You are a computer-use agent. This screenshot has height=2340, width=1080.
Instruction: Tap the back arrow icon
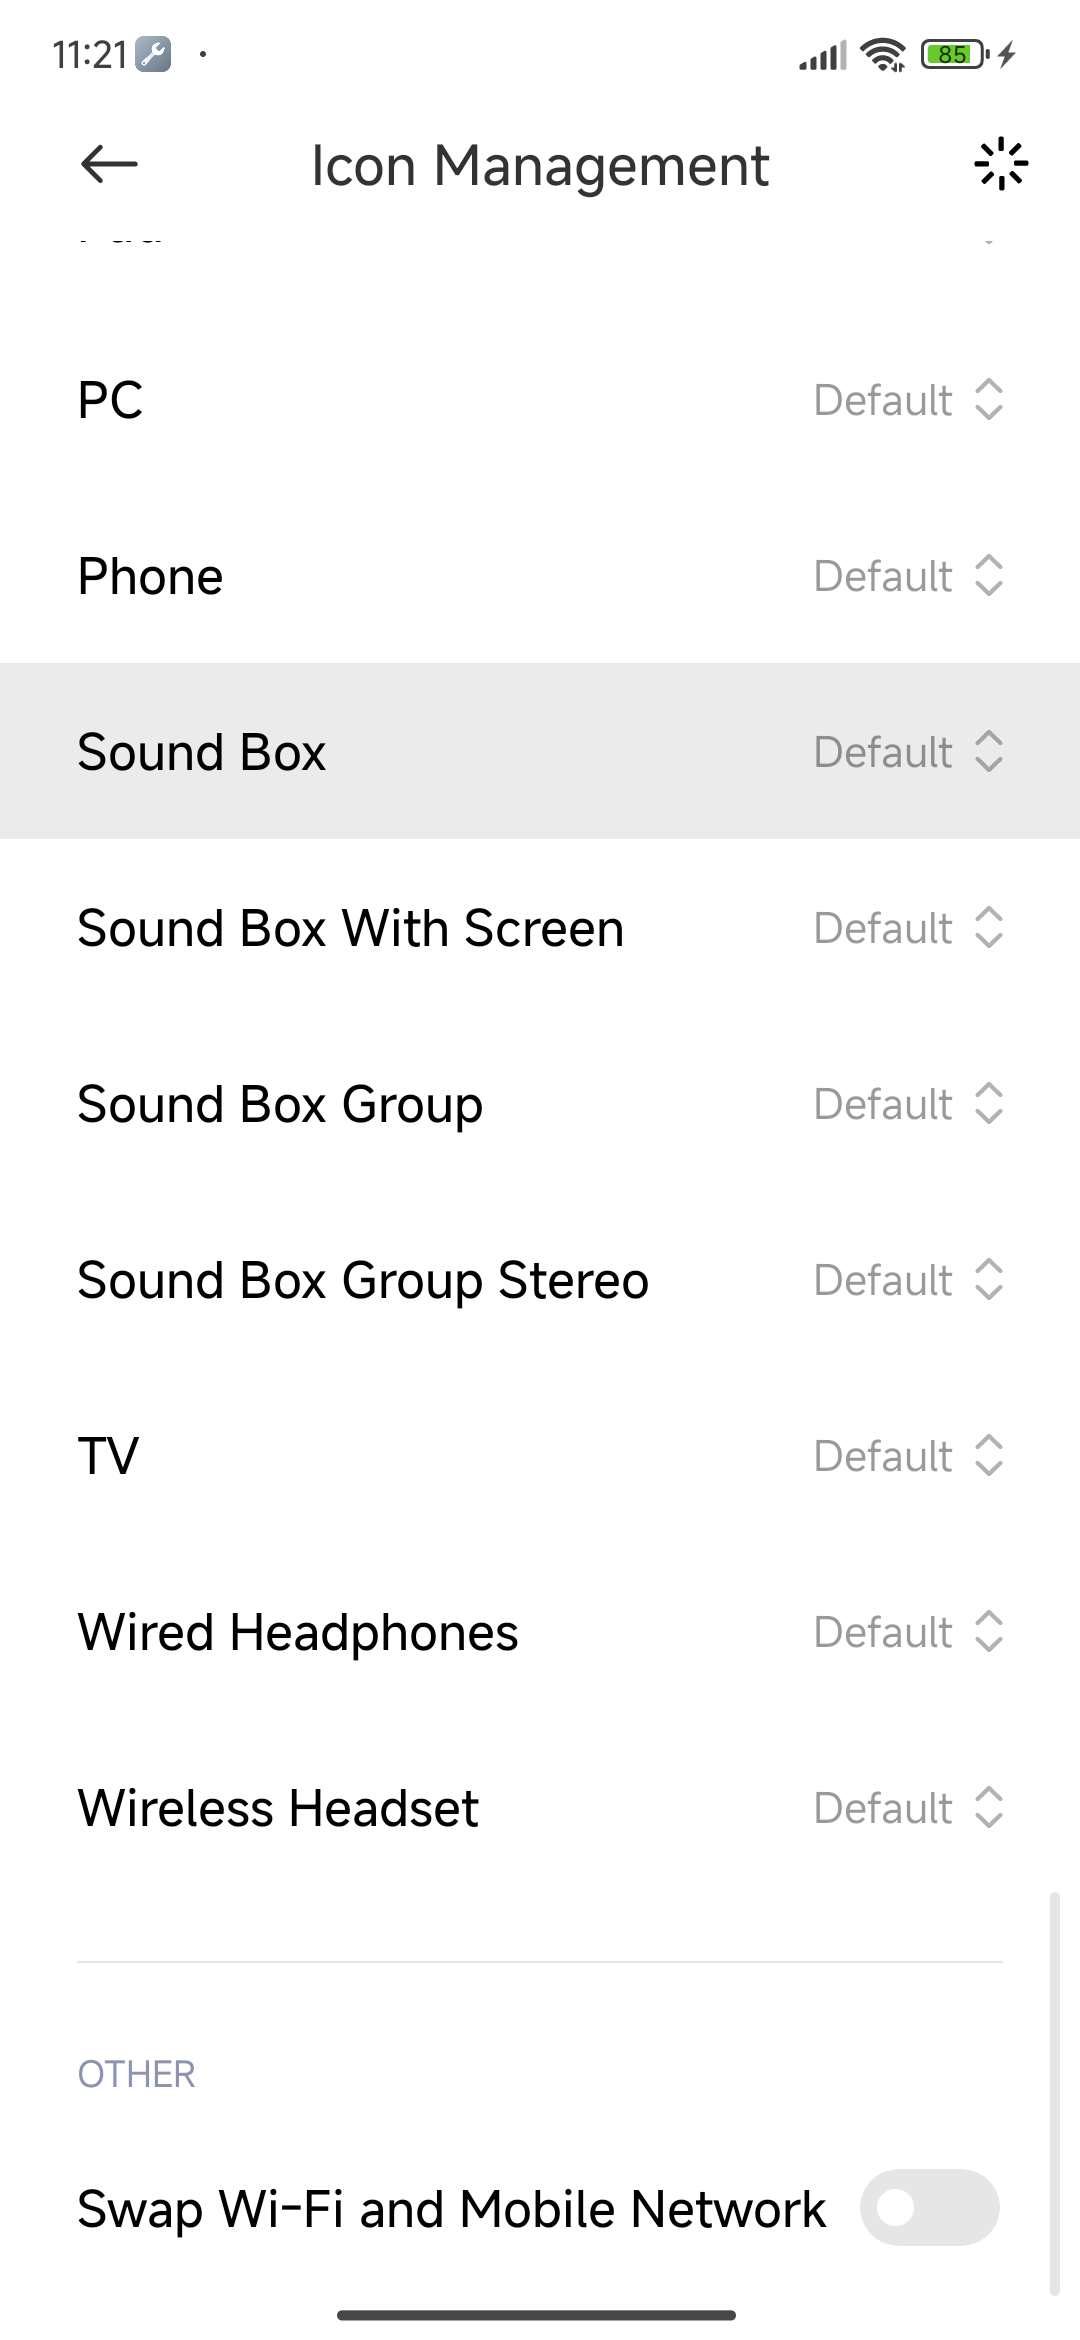click(109, 164)
